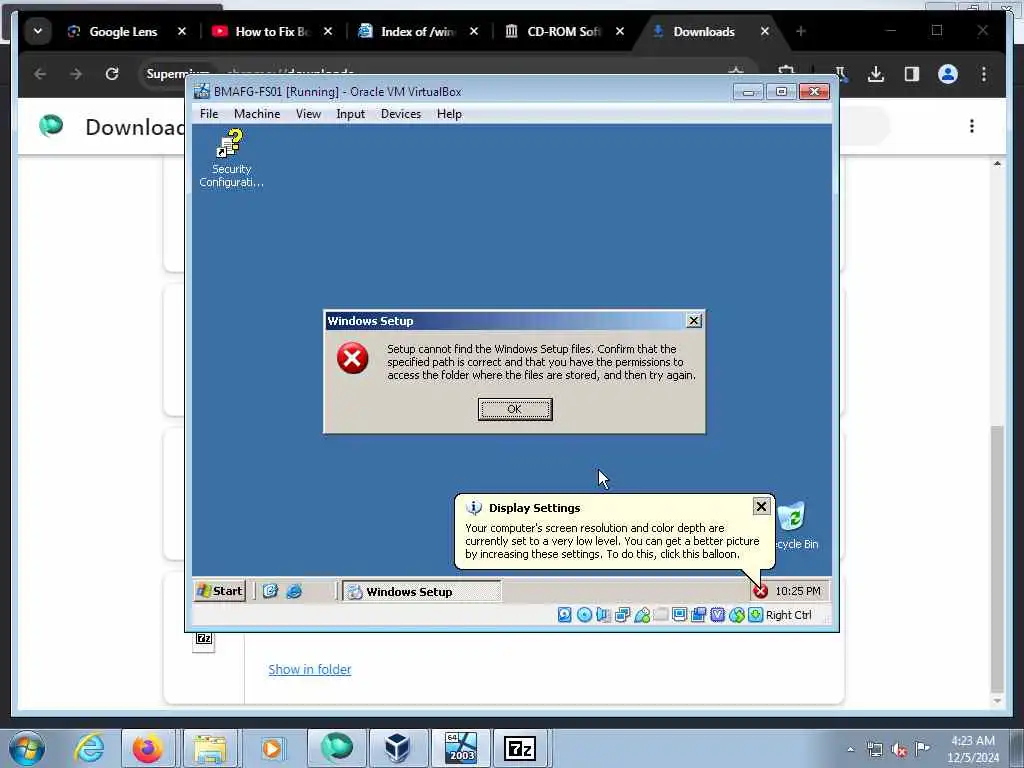Click VirtualBox mouse integration indicator
Image resolution: width=1024 pixels, height=768 pixels.
737,615
